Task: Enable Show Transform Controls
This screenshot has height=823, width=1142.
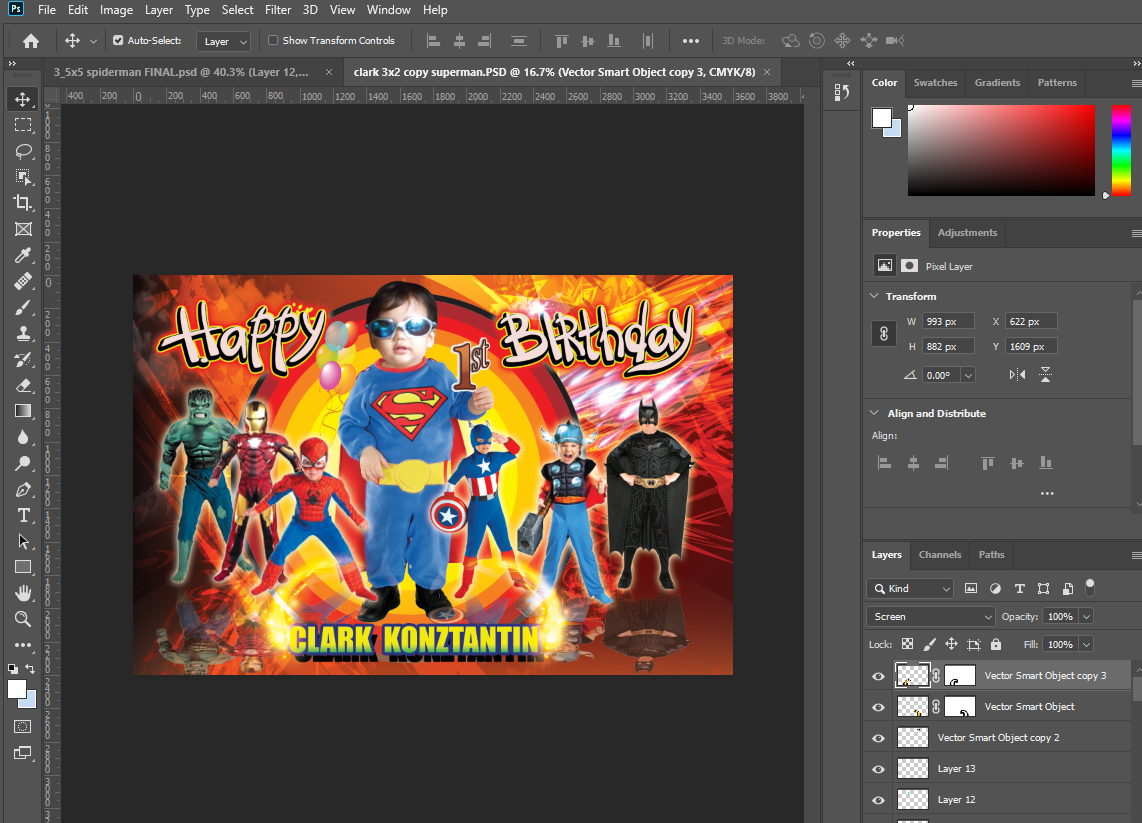Action: [x=272, y=40]
